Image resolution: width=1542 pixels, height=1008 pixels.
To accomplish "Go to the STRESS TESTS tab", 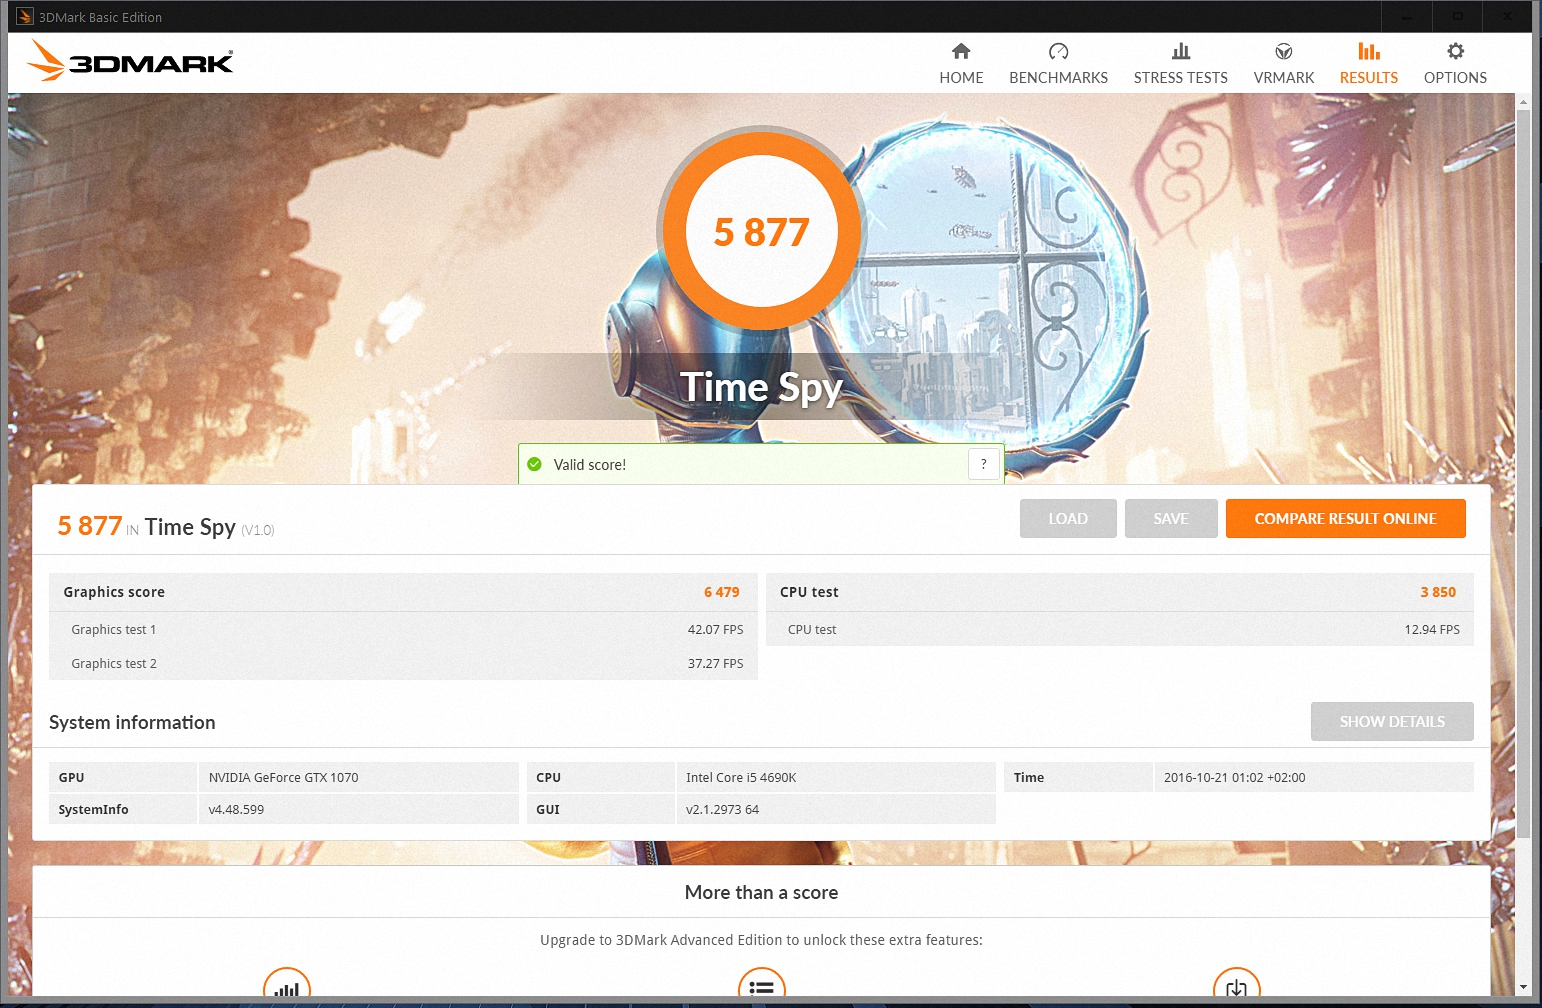I will tap(1181, 64).
